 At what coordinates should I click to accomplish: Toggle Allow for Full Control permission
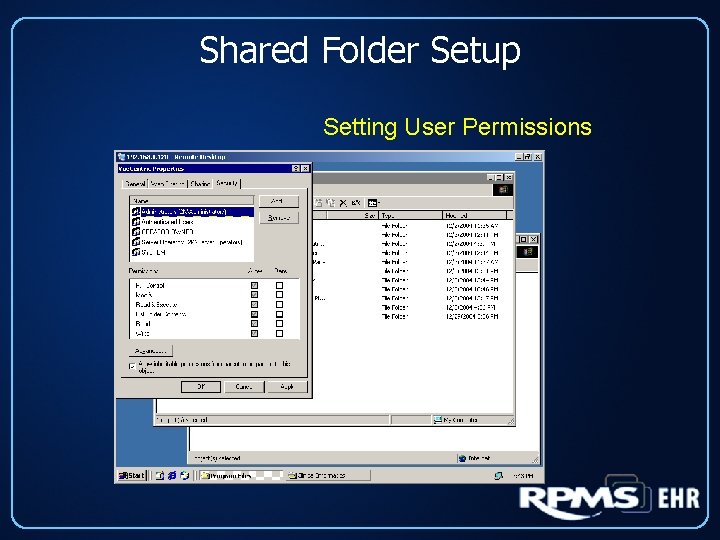[x=254, y=285]
